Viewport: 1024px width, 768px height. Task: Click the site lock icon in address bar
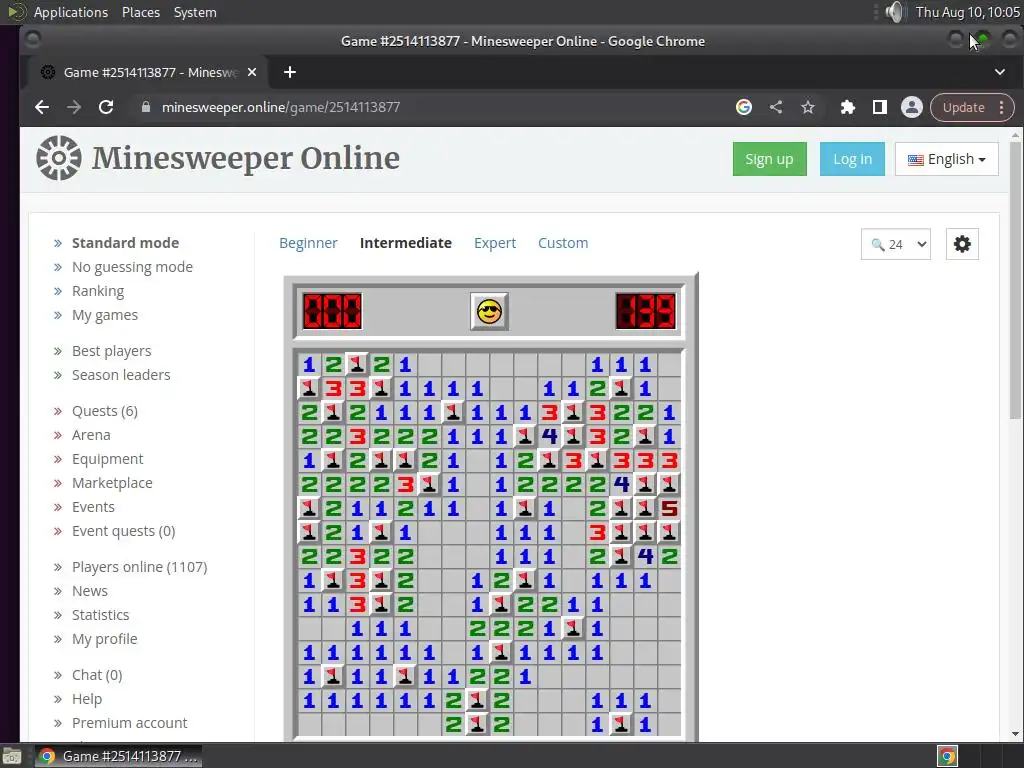click(x=146, y=107)
